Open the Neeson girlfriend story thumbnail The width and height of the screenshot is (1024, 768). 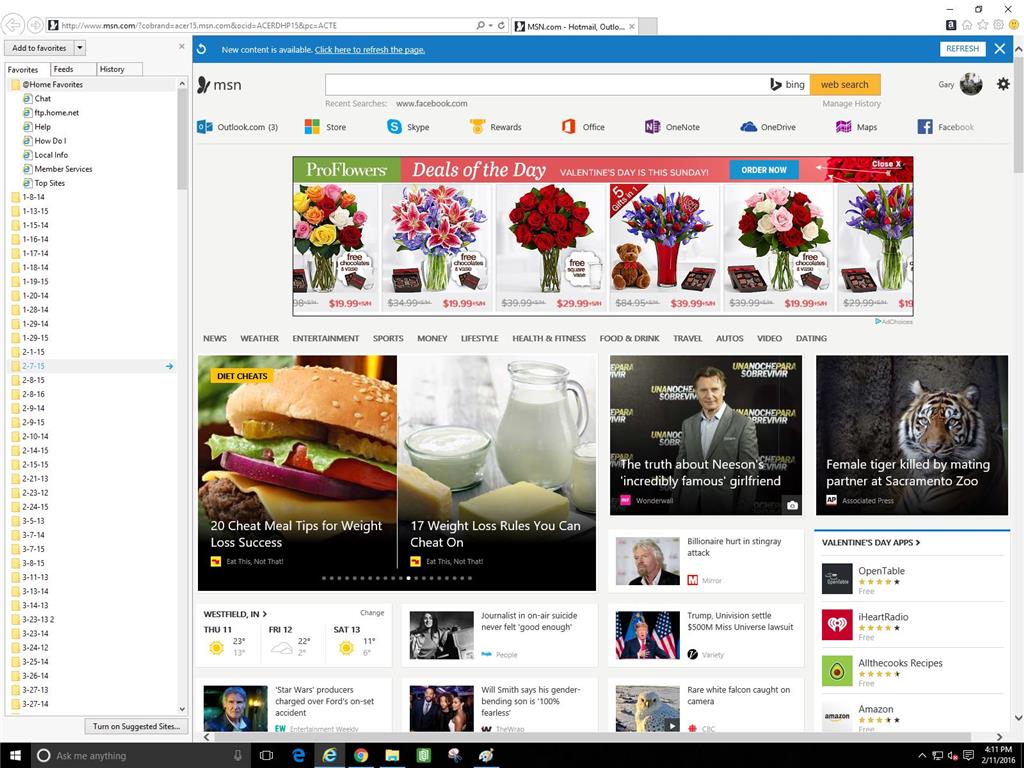click(705, 435)
